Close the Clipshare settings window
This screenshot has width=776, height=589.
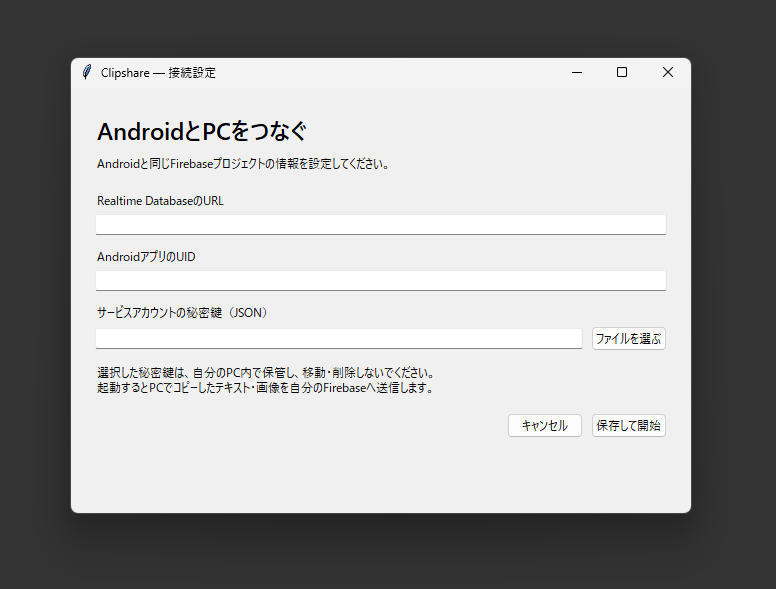tap(668, 72)
